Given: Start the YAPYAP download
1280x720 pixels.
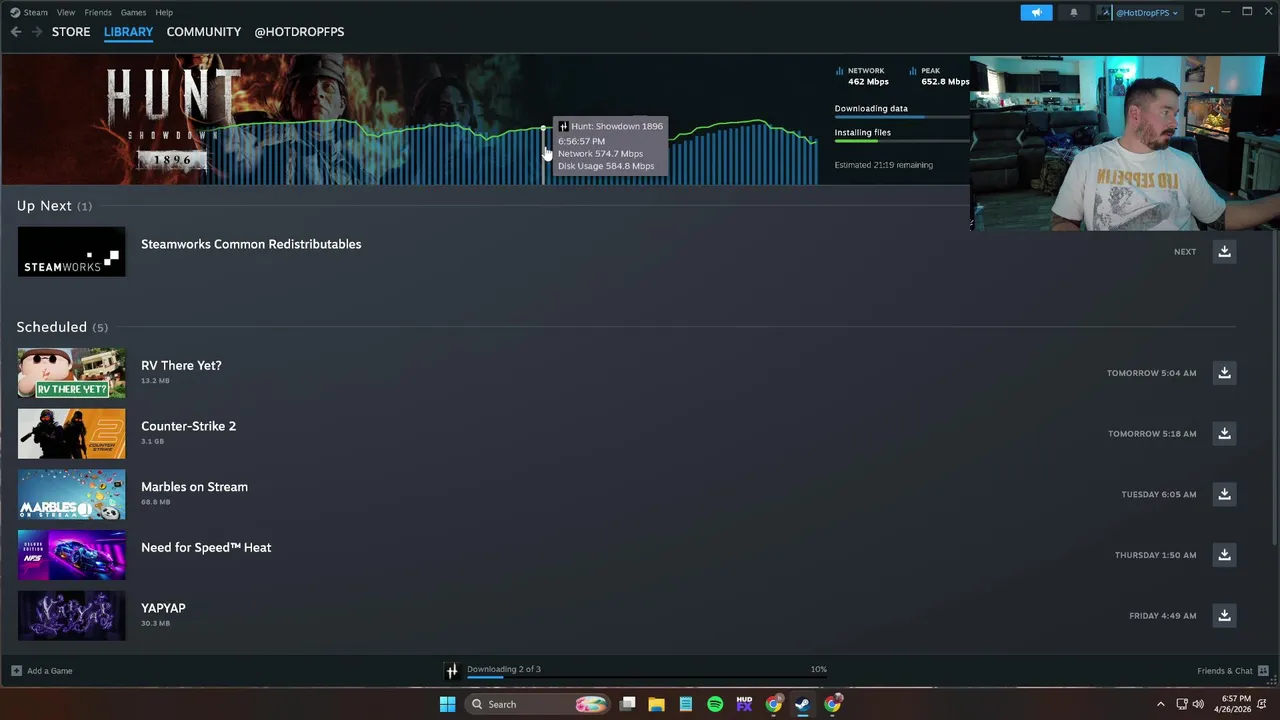Looking at the screenshot, I should tap(1224, 616).
